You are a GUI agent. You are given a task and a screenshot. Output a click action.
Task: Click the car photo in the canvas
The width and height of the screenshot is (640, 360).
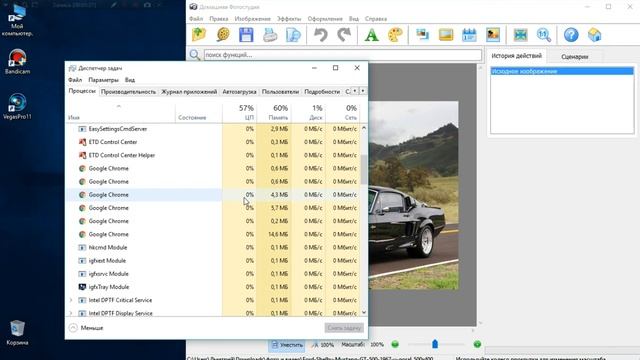(x=413, y=196)
